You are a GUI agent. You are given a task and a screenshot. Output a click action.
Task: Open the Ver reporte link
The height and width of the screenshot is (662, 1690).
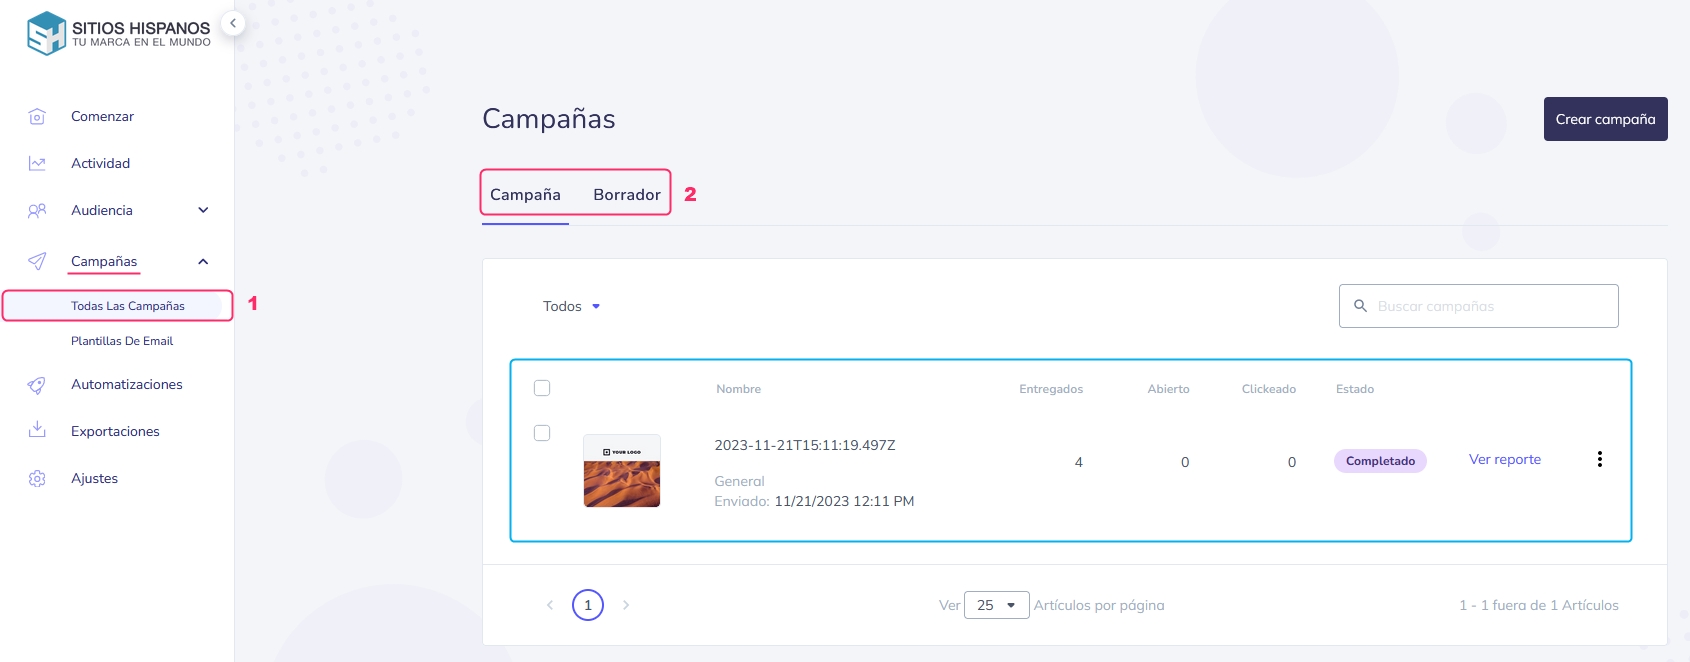[x=1504, y=460]
